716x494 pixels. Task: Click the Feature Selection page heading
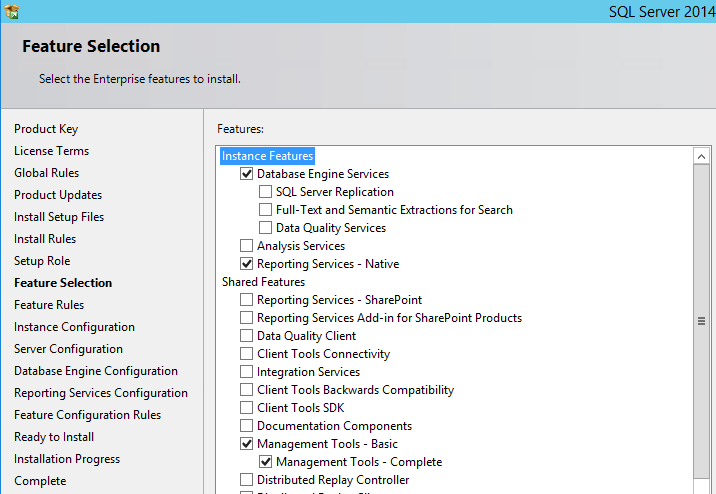pos(91,46)
